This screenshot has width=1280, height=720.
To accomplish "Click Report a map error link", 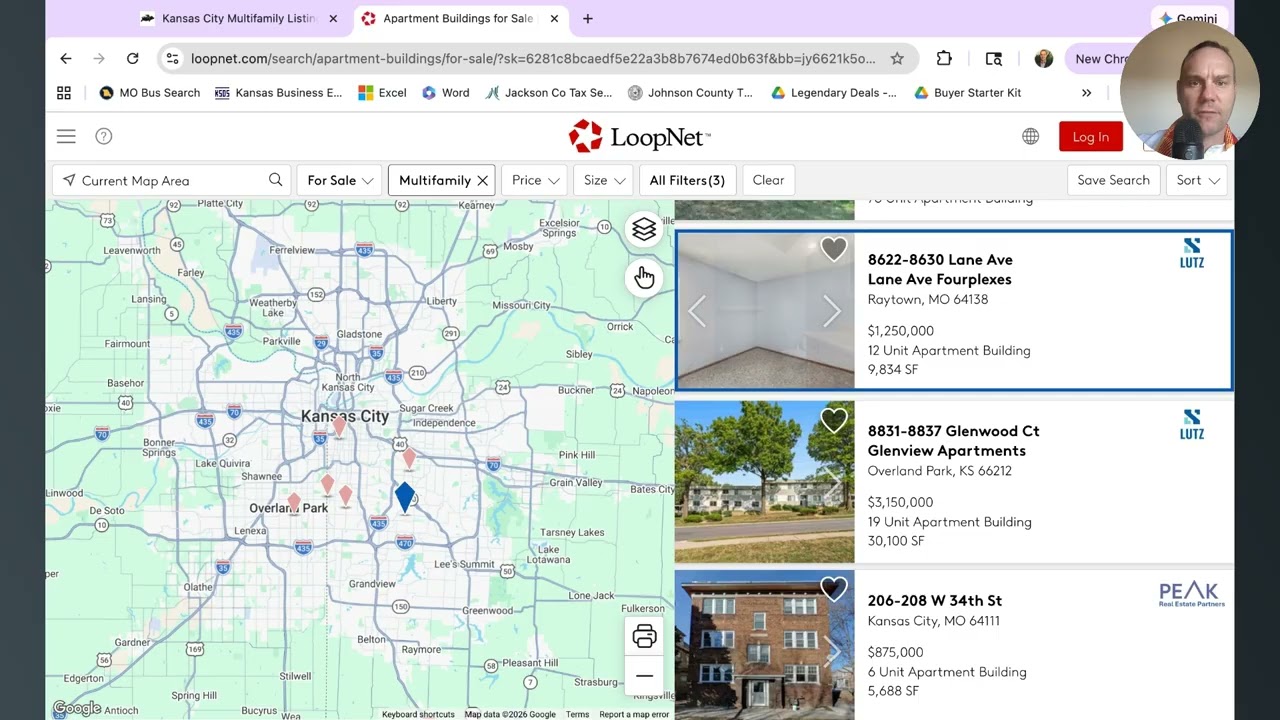I will coord(634,714).
